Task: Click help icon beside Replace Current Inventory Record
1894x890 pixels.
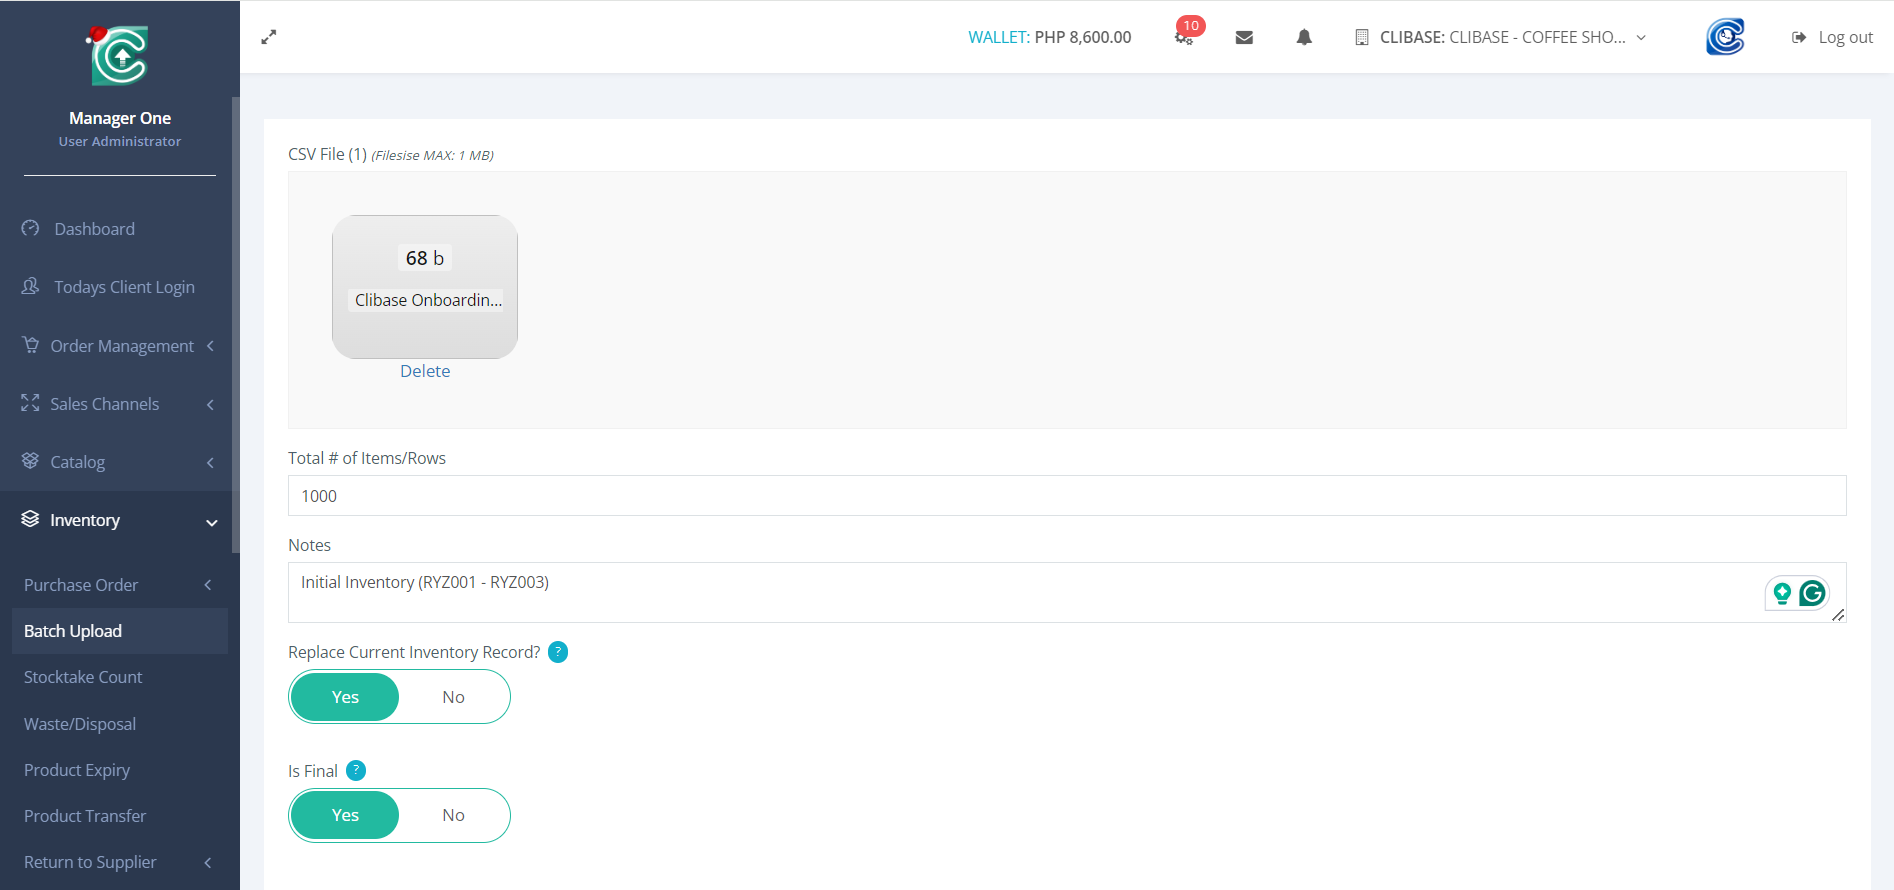Action: click(x=558, y=652)
